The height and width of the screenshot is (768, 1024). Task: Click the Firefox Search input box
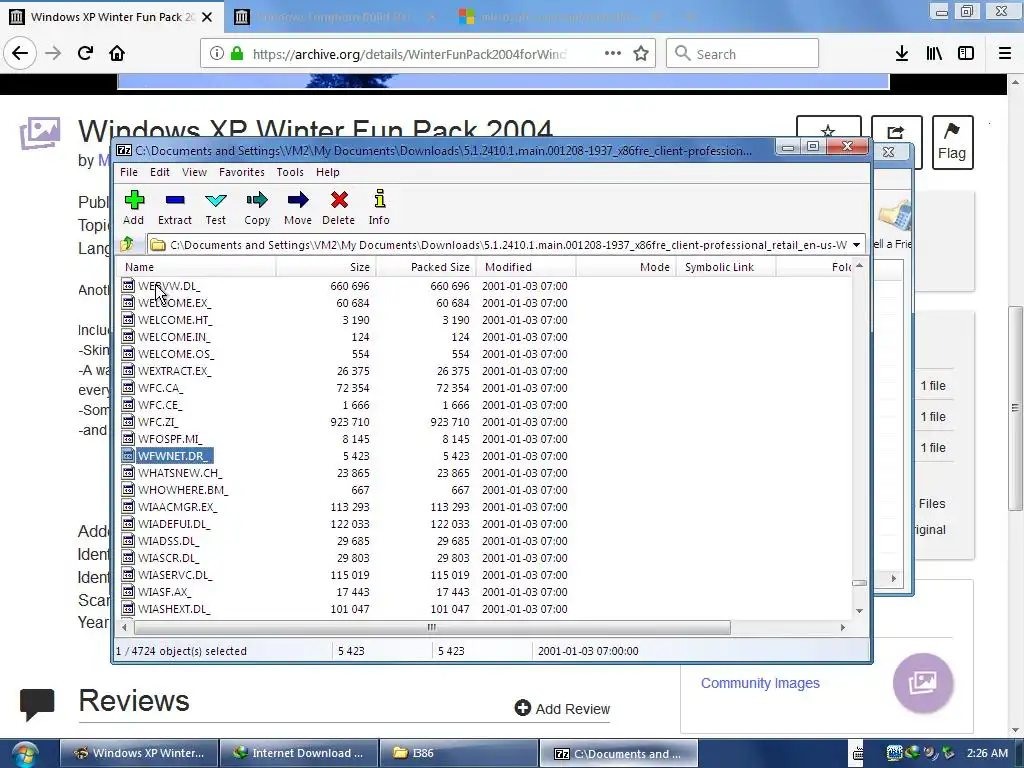point(743,54)
